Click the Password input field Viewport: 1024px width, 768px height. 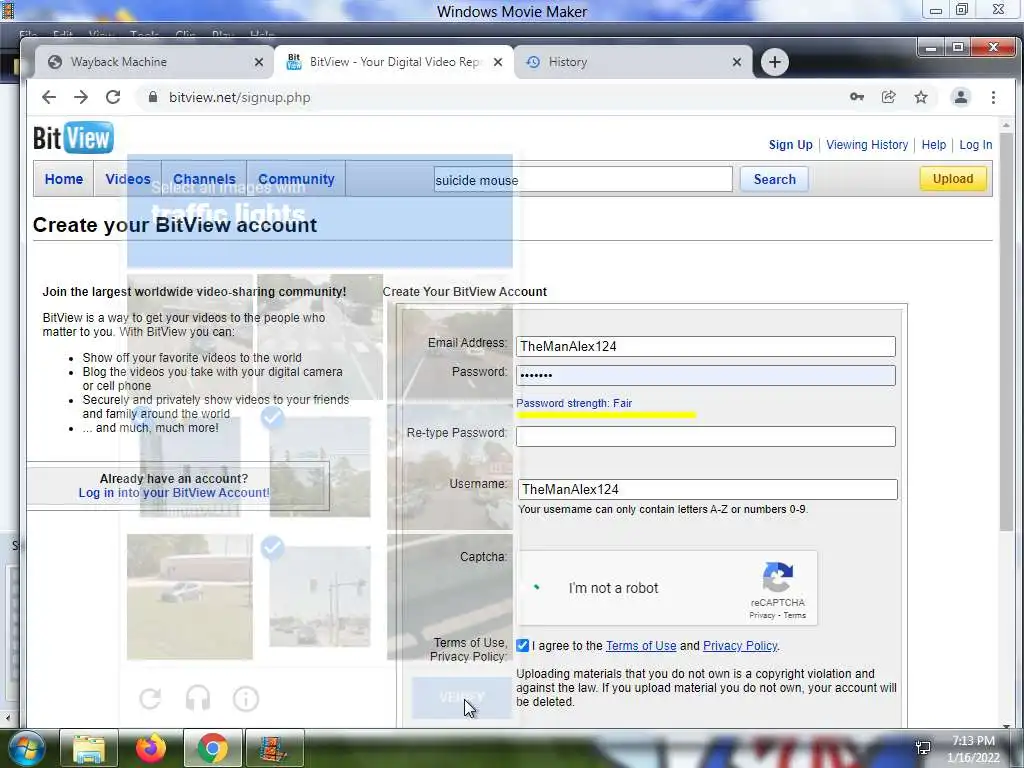705,375
